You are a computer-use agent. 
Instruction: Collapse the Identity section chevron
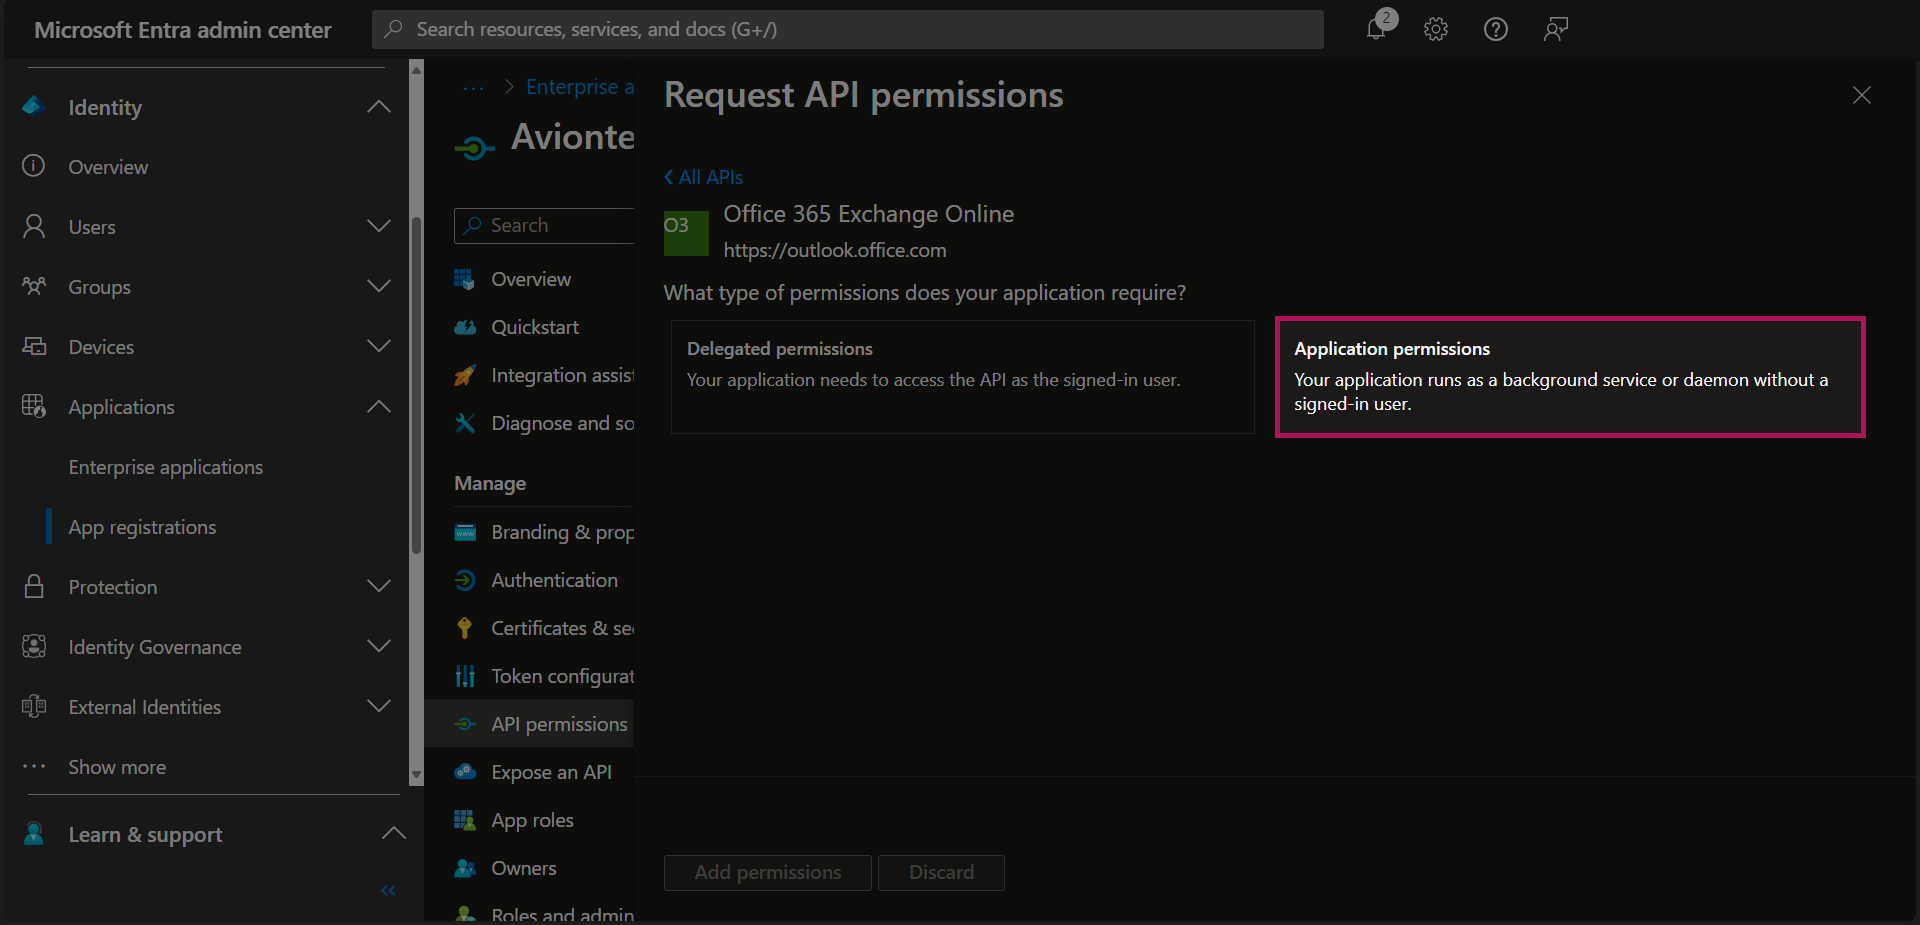pos(378,107)
